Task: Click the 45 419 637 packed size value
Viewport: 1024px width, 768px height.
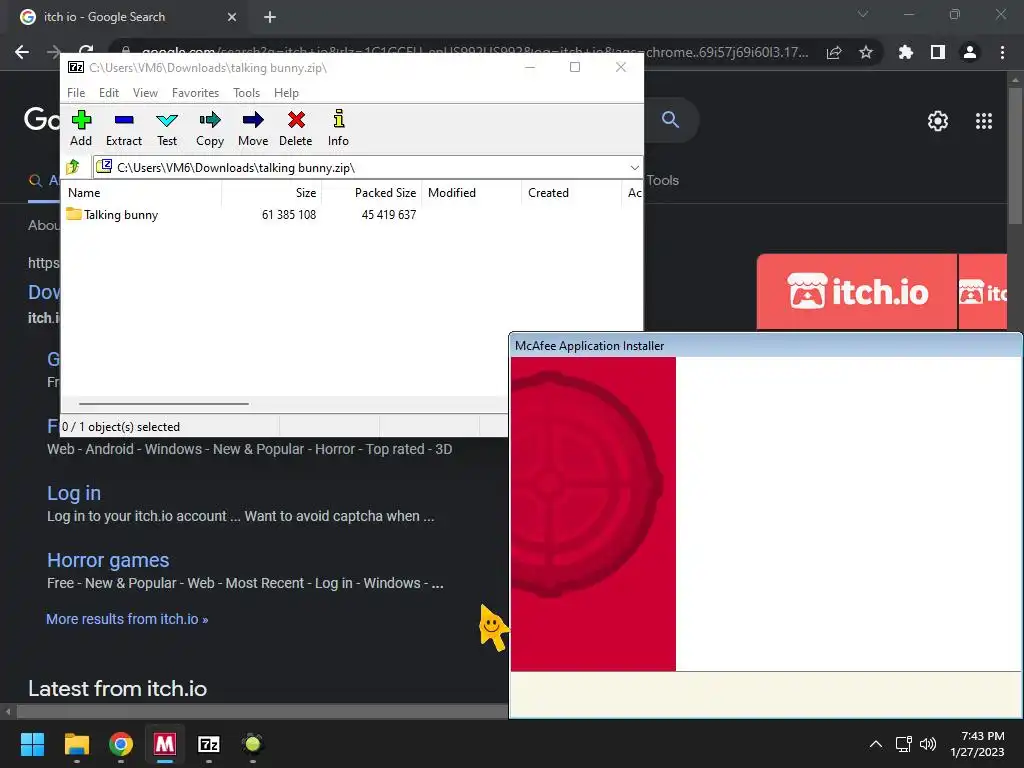Action: [389, 215]
